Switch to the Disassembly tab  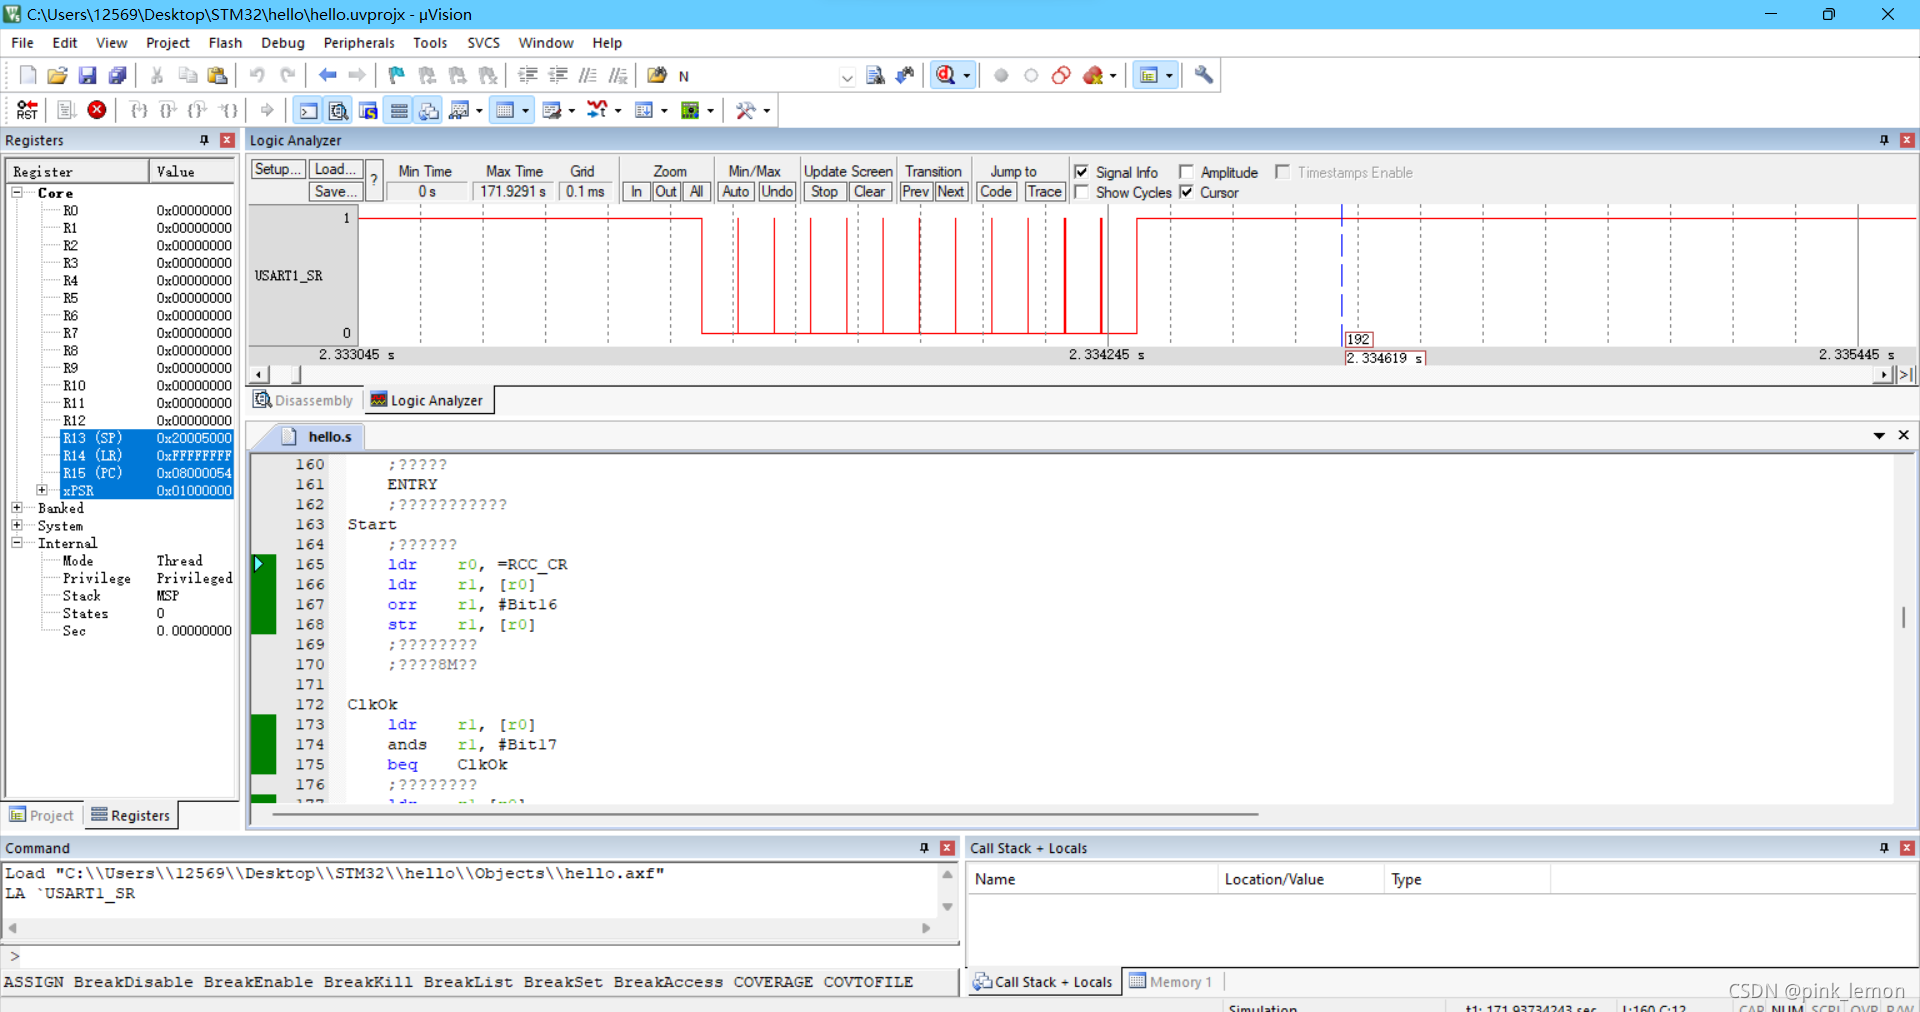click(x=304, y=400)
